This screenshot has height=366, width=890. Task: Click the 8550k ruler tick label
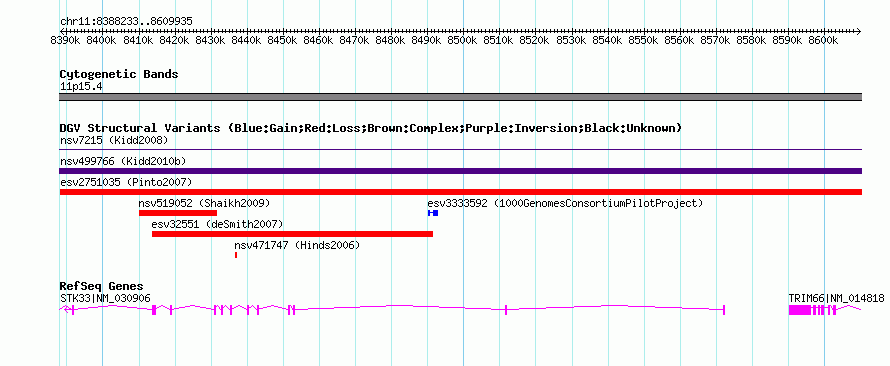click(644, 40)
